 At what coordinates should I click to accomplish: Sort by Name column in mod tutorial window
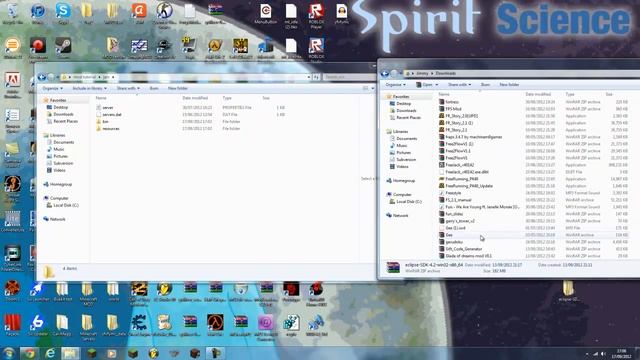pyautogui.click(x=101, y=98)
